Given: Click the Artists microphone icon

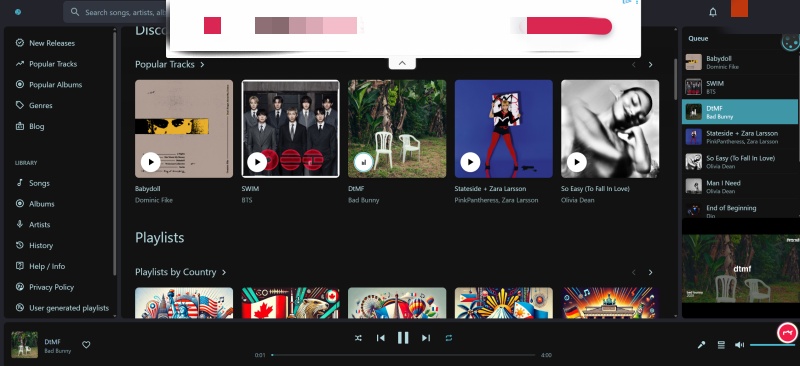Looking at the screenshot, I should [20, 224].
